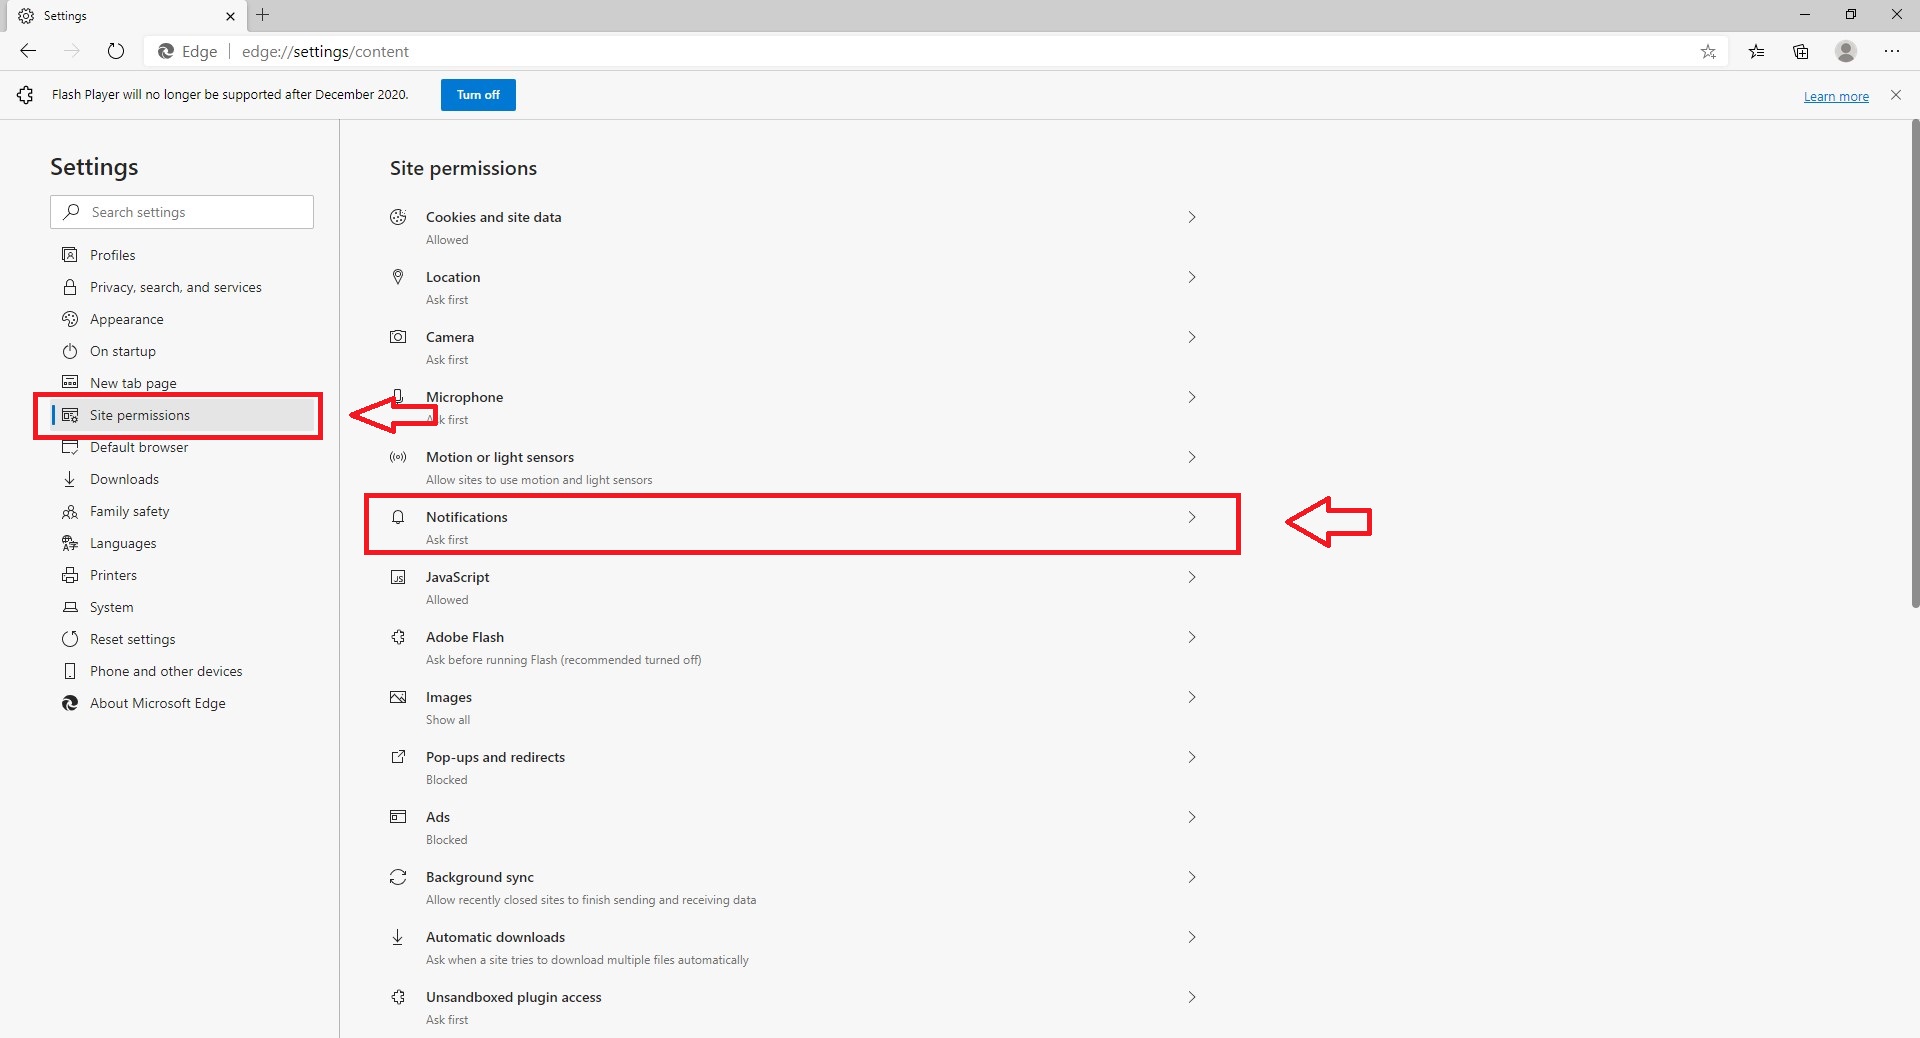Screen dimensions: 1920x1038
Task: Select Privacy, search, and services menu item
Action: [175, 287]
